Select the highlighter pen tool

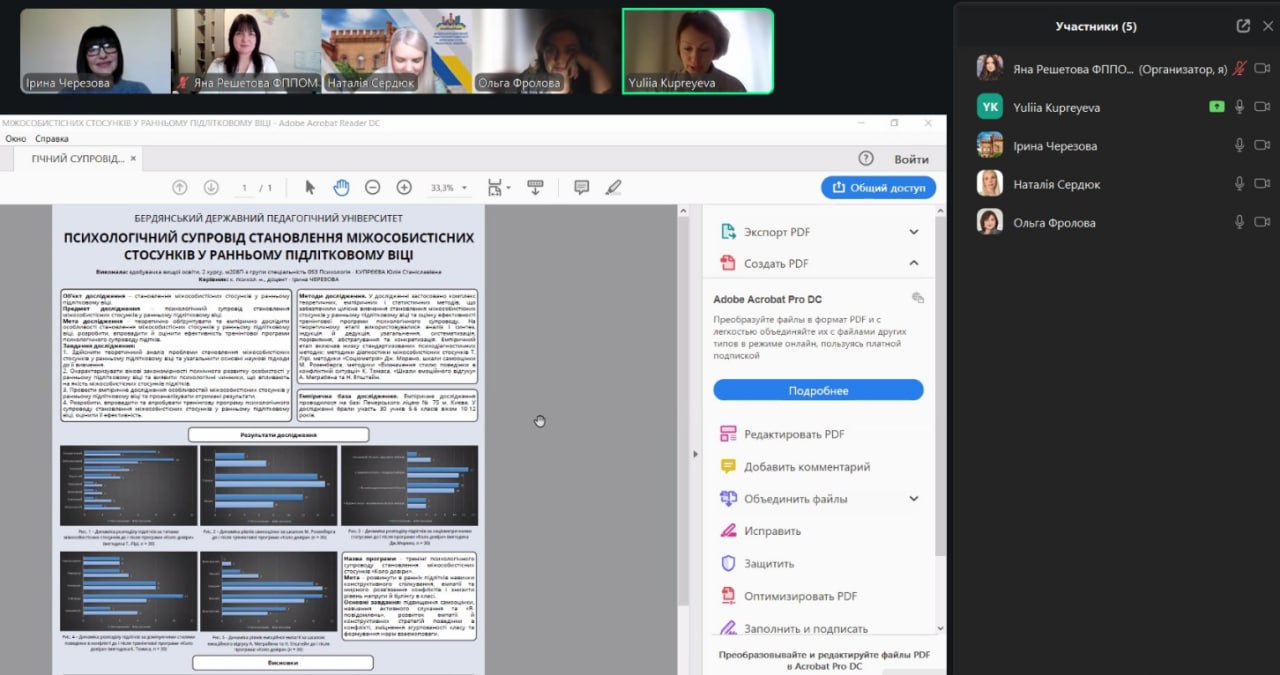[x=613, y=187]
